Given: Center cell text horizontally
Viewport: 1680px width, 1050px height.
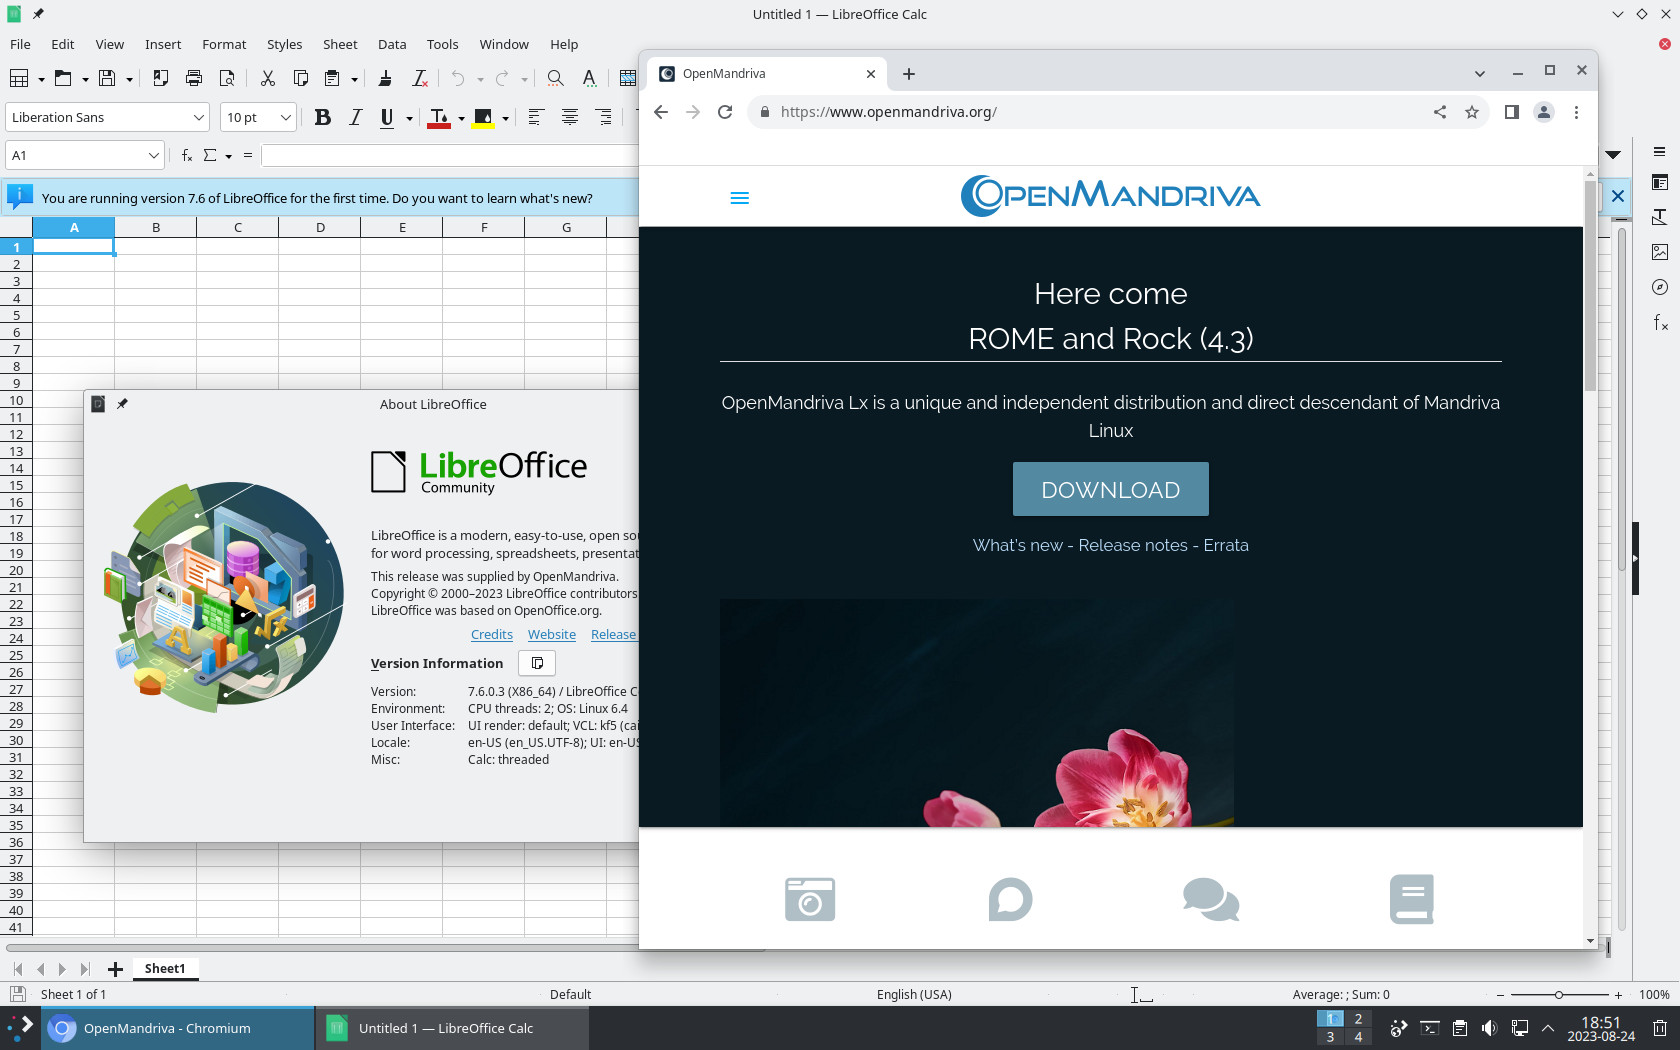Looking at the screenshot, I should point(569,117).
